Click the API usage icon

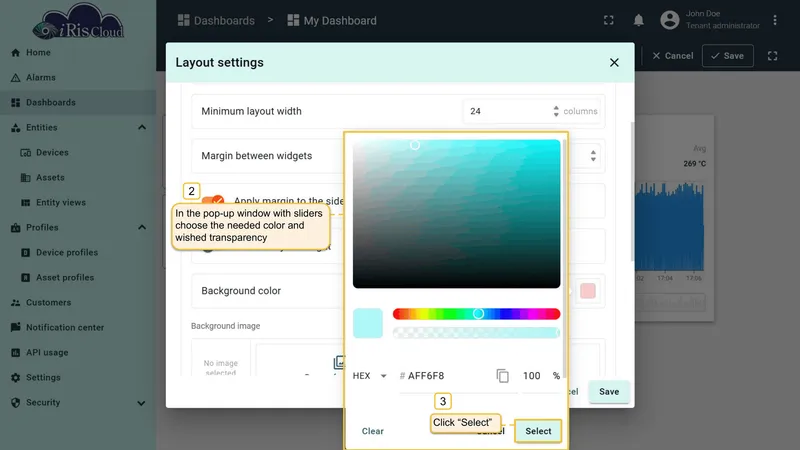[15, 353]
